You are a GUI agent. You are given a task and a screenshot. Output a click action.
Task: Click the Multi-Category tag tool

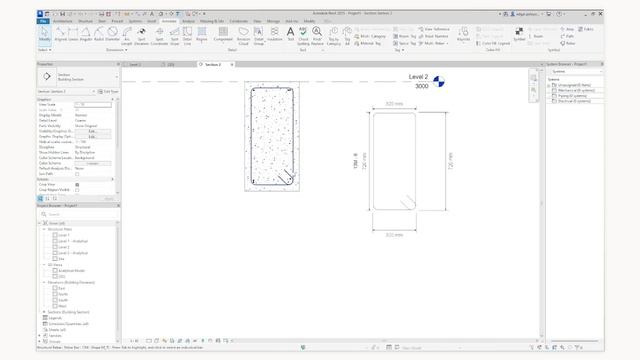(x=370, y=36)
